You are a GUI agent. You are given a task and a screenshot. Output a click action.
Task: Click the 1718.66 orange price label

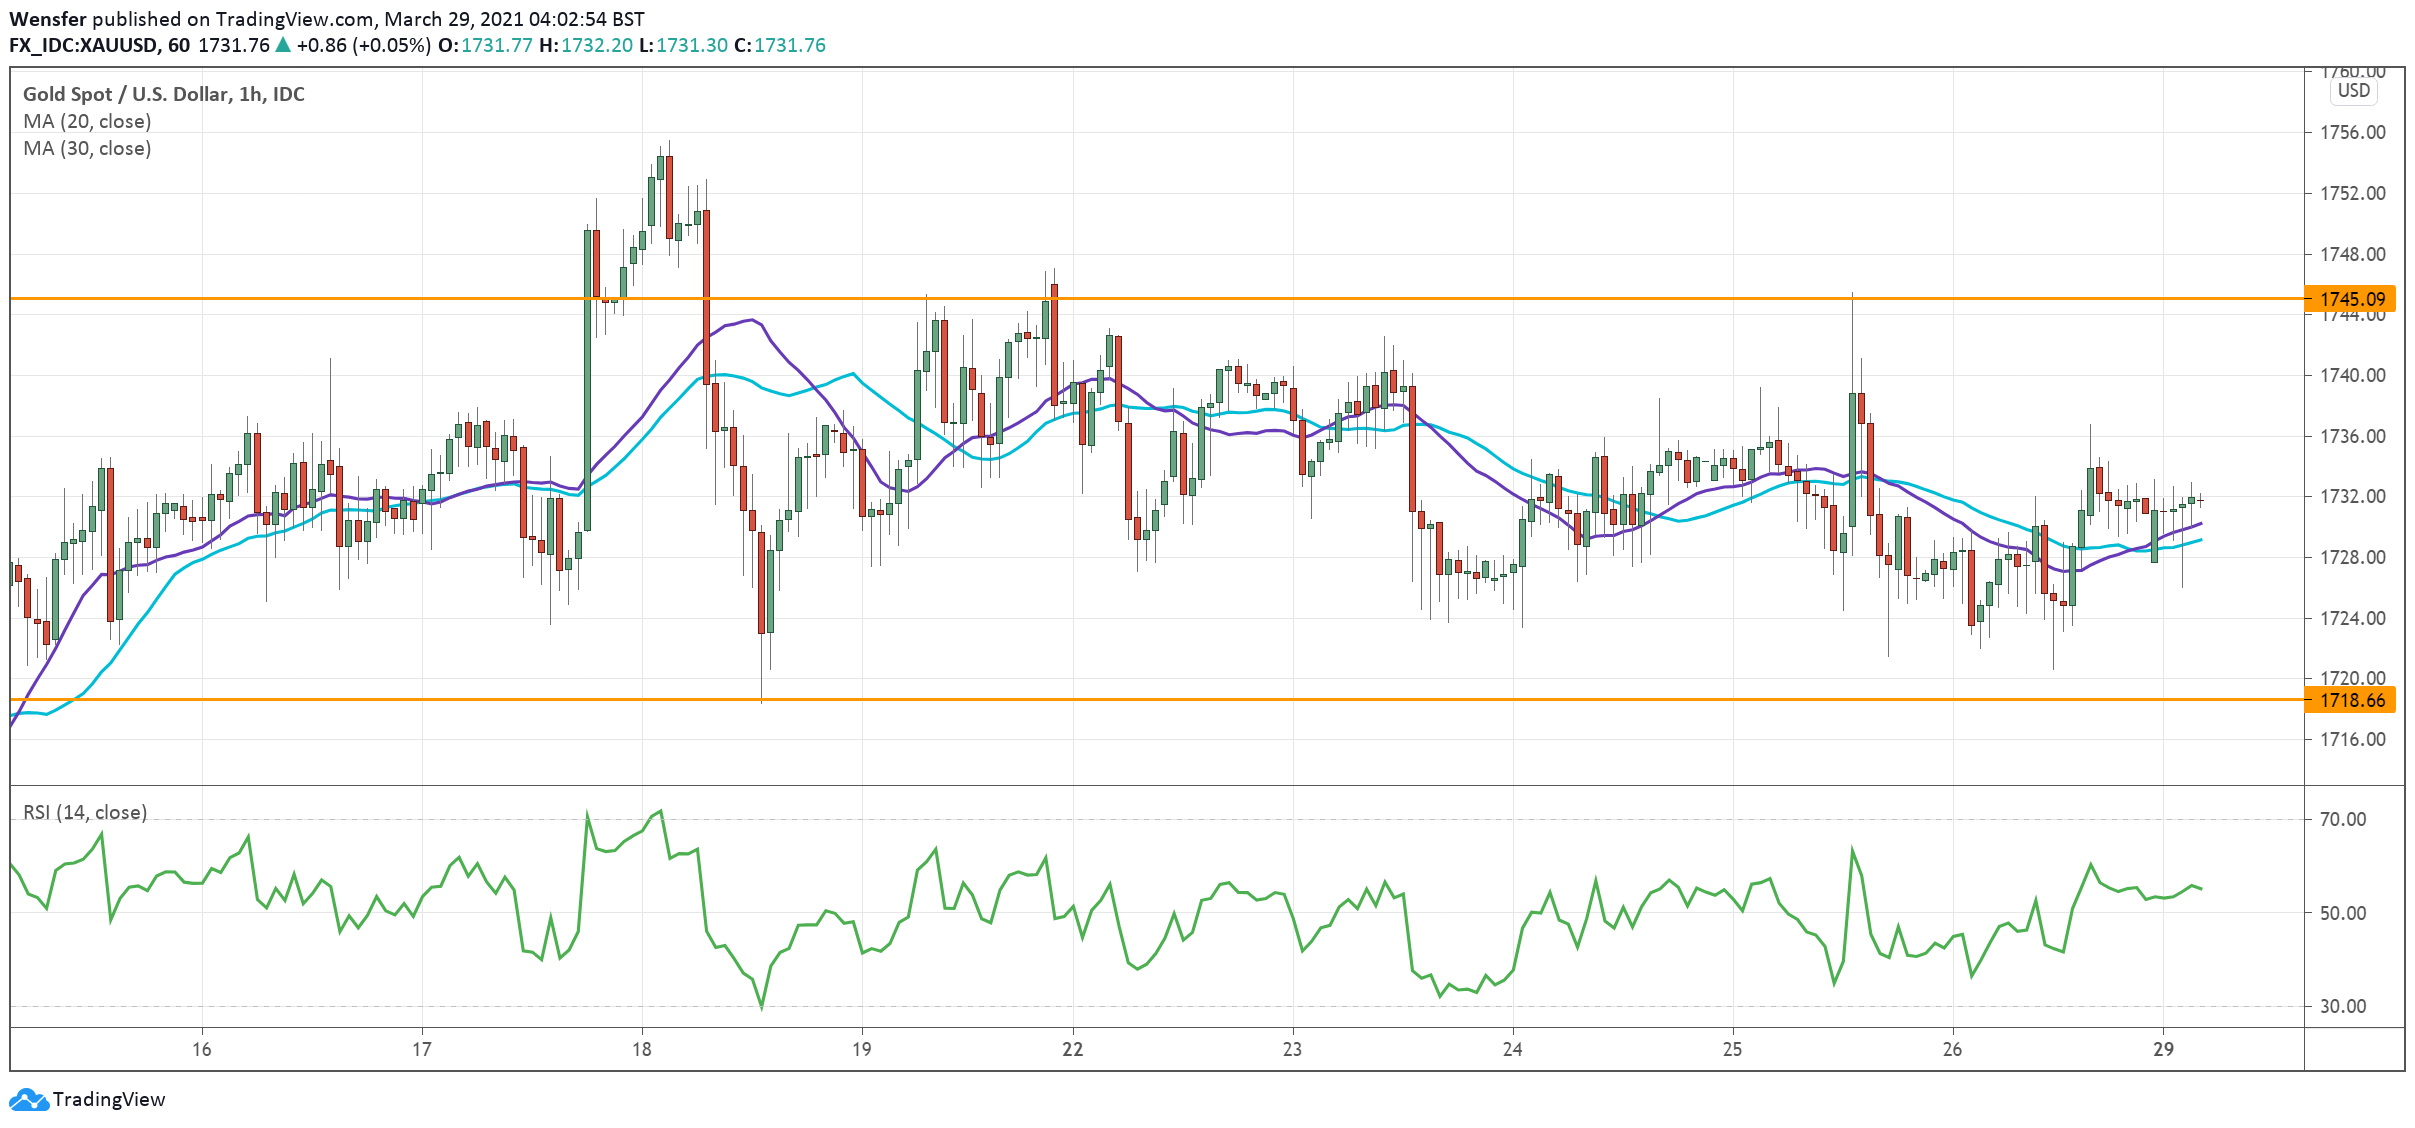point(2352,700)
